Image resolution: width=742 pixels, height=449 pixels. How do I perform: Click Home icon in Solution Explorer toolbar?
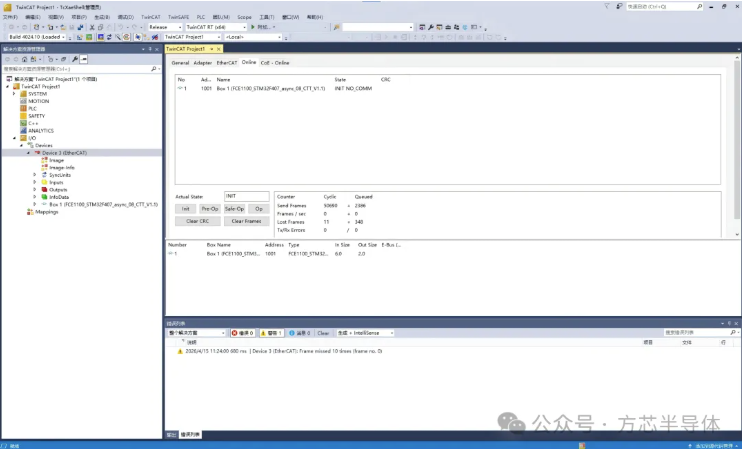pos(24,59)
